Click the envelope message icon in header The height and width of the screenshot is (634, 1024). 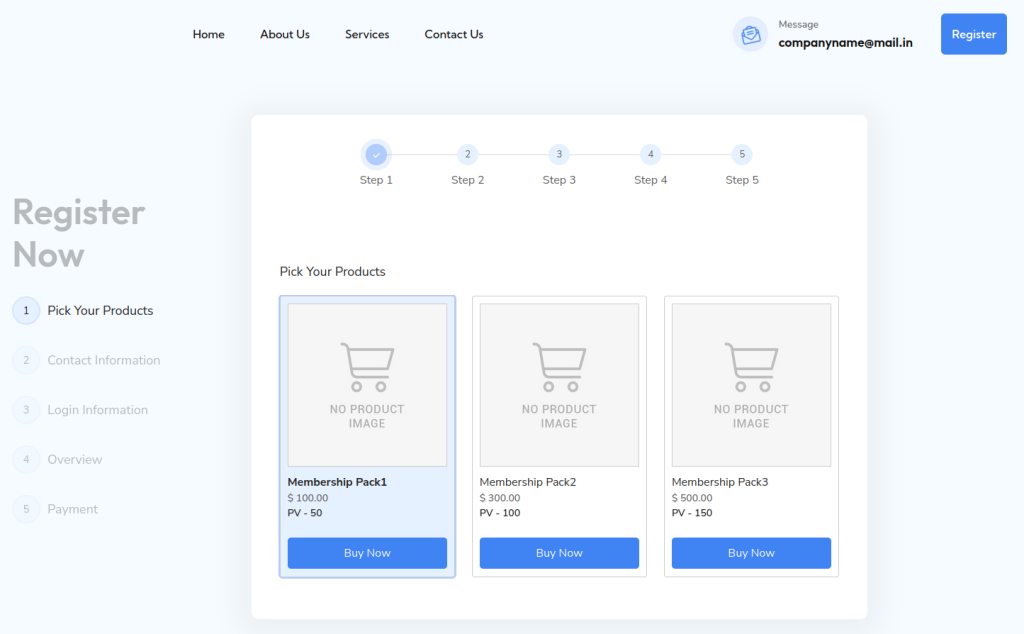coord(750,35)
